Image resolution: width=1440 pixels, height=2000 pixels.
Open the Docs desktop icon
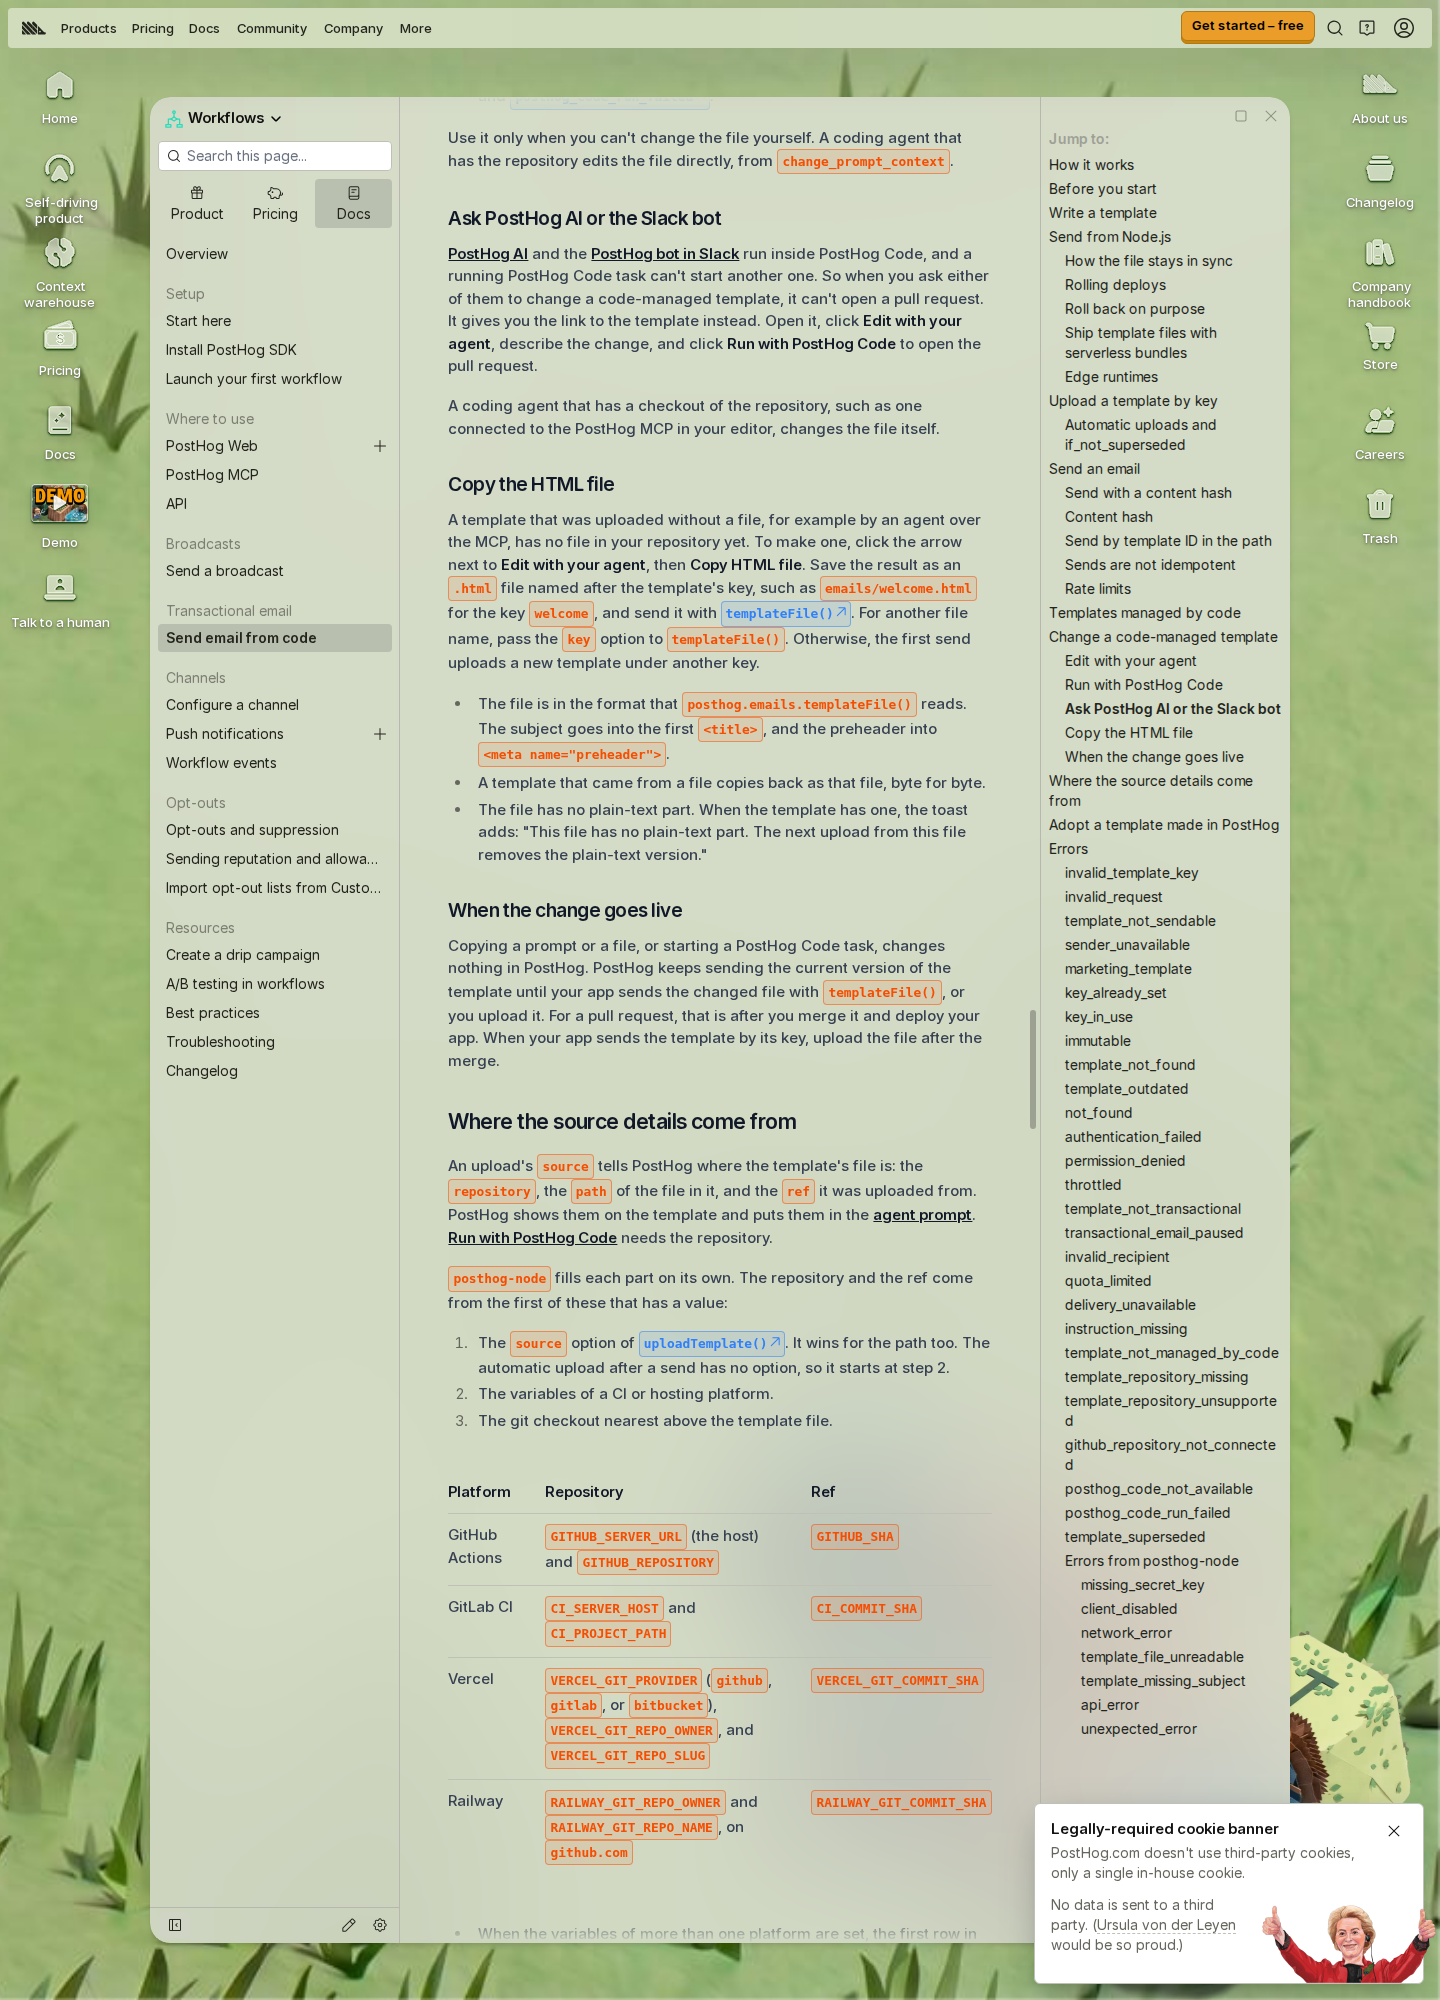(59, 433)
